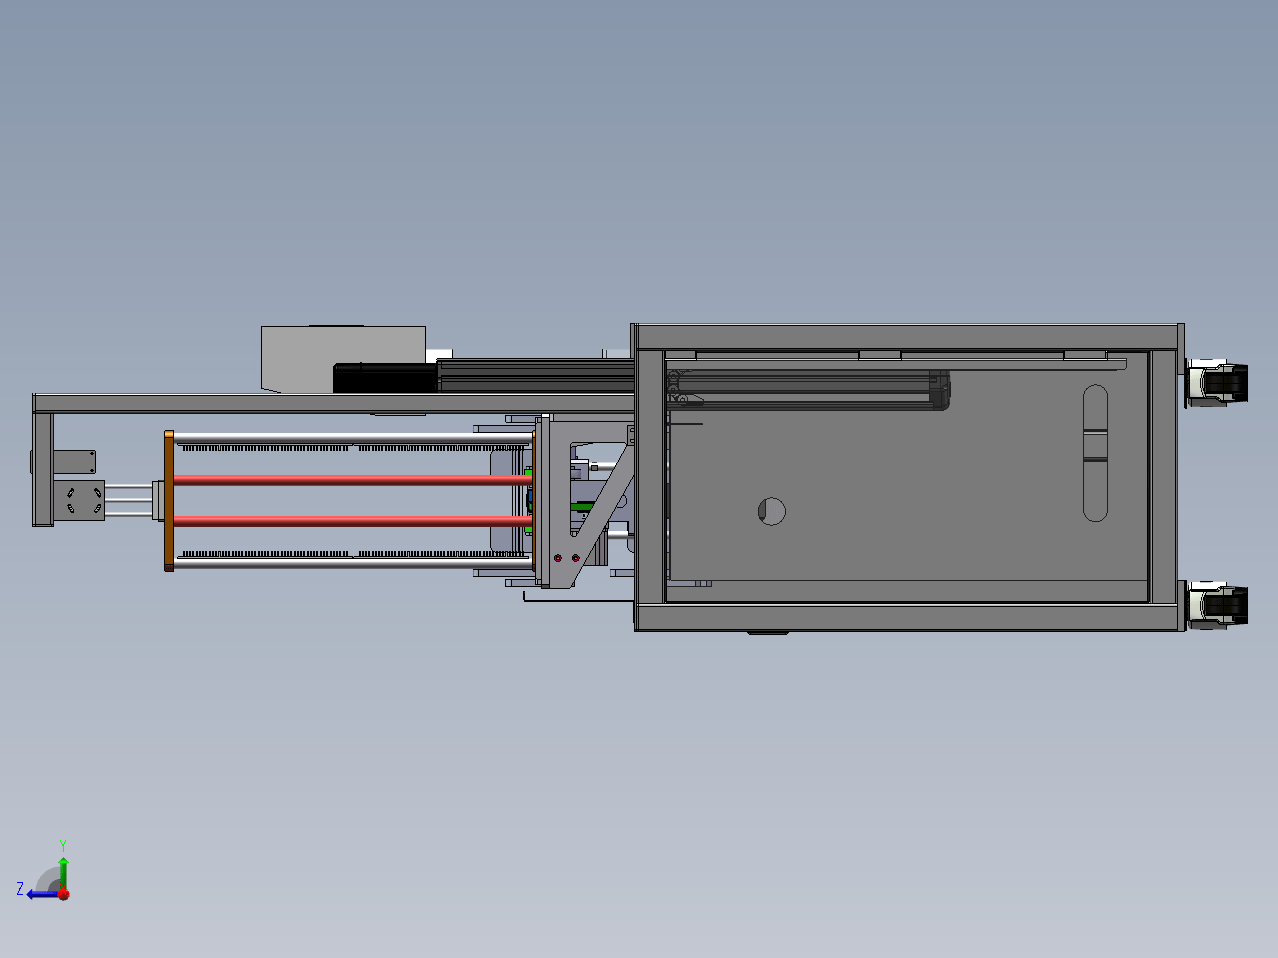Click the oblong slot in the gray panel
The image size is (1278, 958).
coord(1095,453)
